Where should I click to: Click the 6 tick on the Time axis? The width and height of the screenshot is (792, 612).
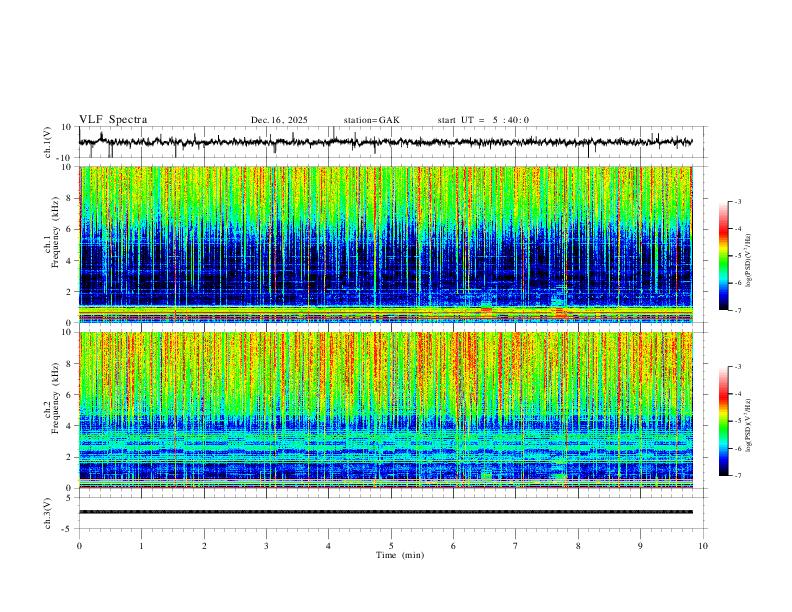(453, 546)
